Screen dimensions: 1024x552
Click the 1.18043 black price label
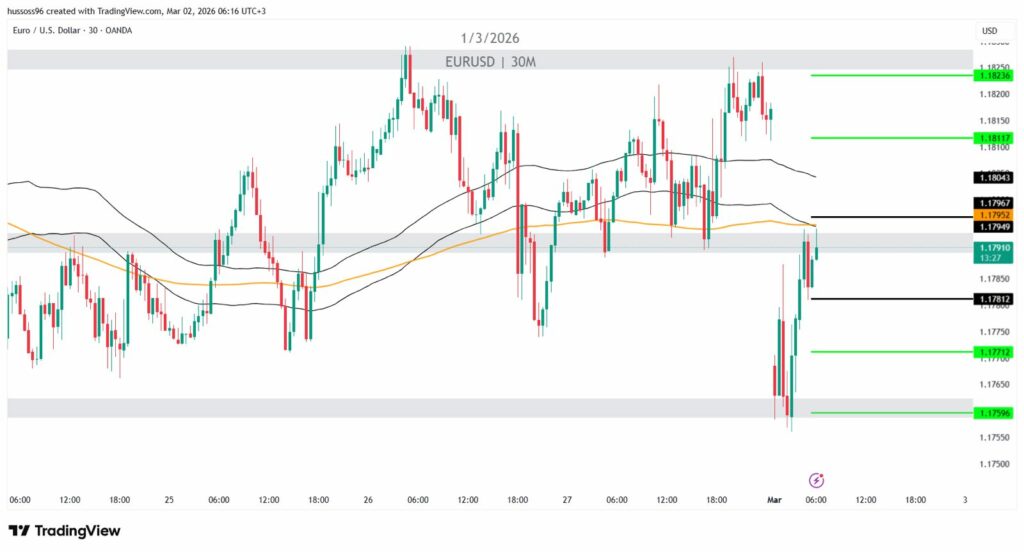coord(995,177)
